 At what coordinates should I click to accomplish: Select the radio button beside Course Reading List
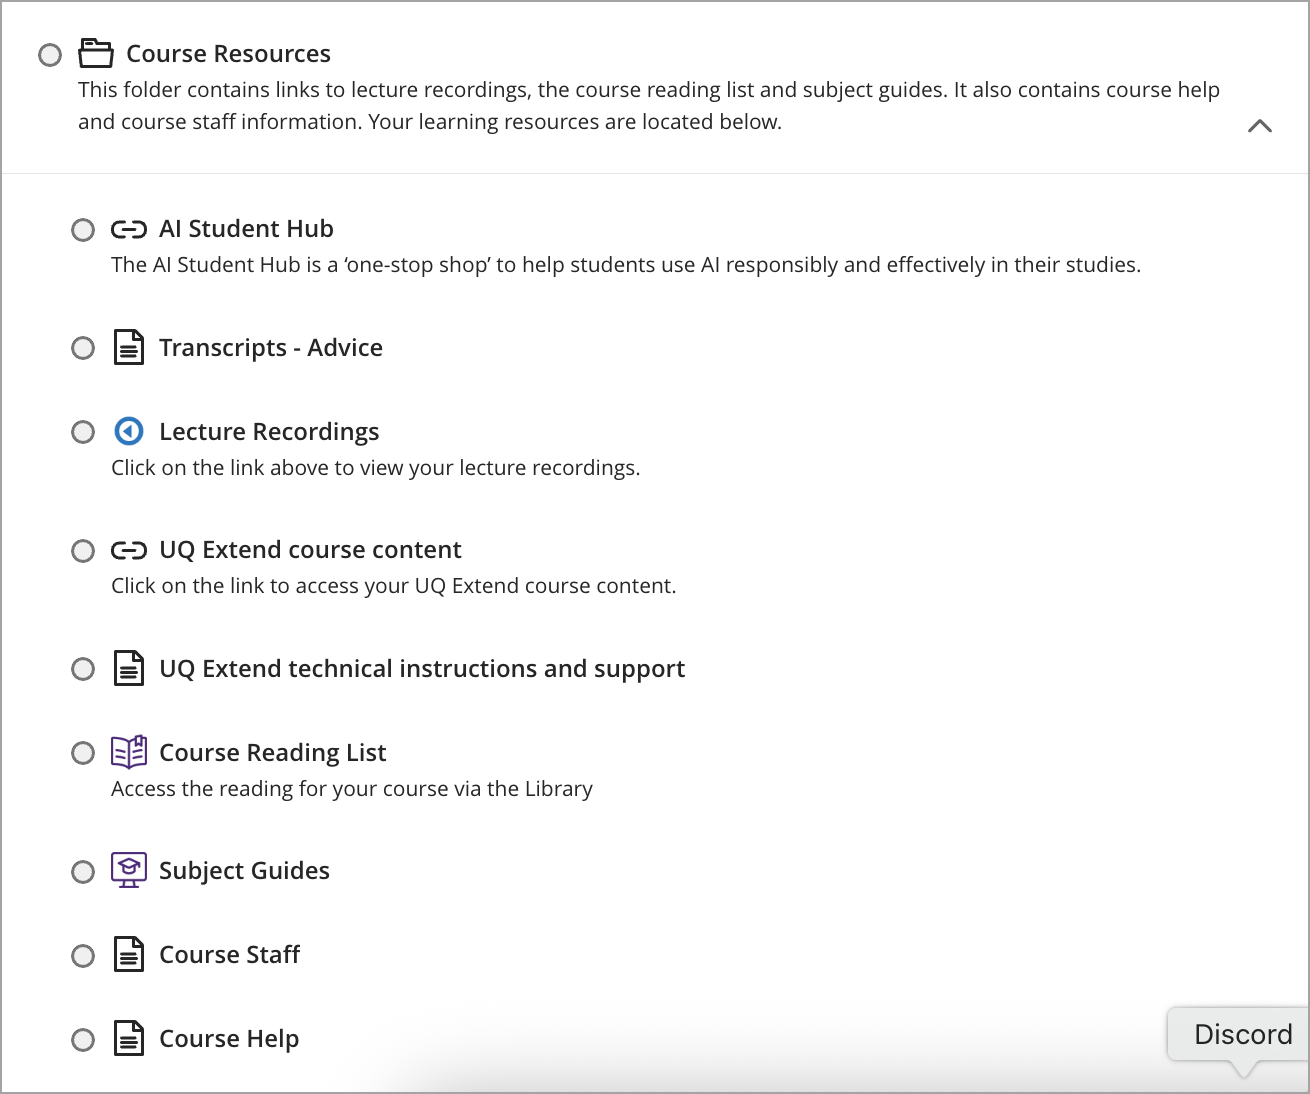click(83, 753)
